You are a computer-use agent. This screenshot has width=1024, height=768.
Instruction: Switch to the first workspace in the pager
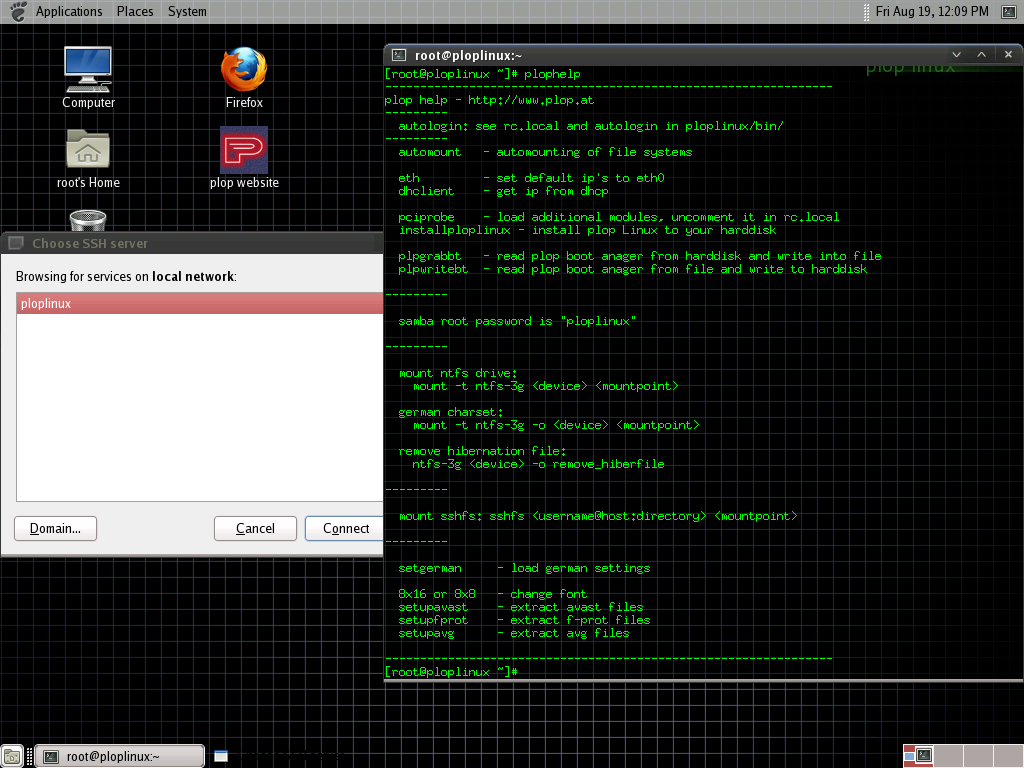919,756
